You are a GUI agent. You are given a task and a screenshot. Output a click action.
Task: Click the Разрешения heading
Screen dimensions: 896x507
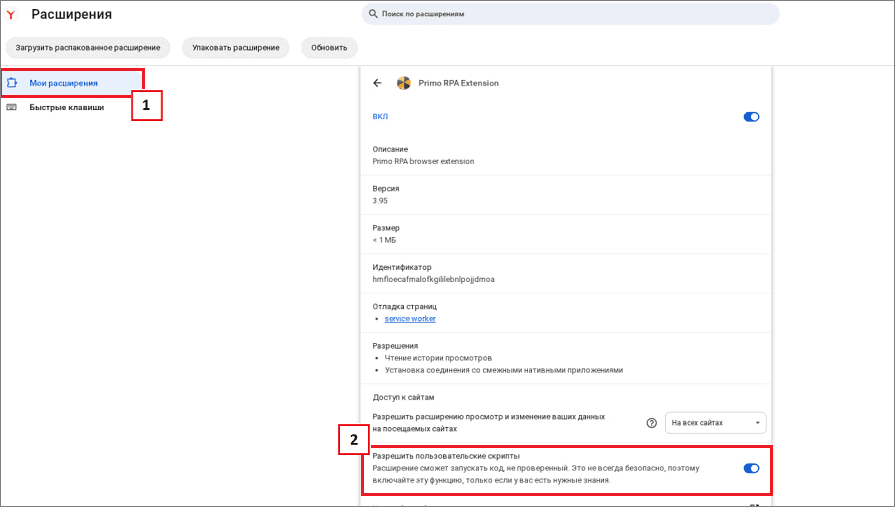pos(395,346)
